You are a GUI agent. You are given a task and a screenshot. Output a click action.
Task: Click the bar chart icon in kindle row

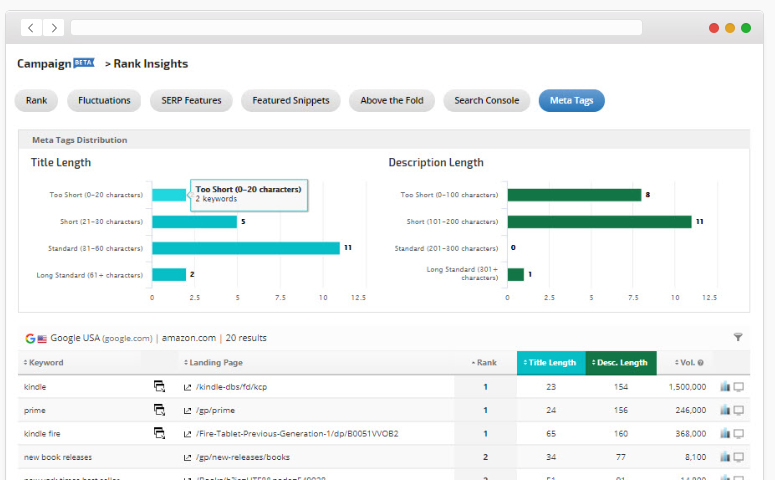pos(725,386)
